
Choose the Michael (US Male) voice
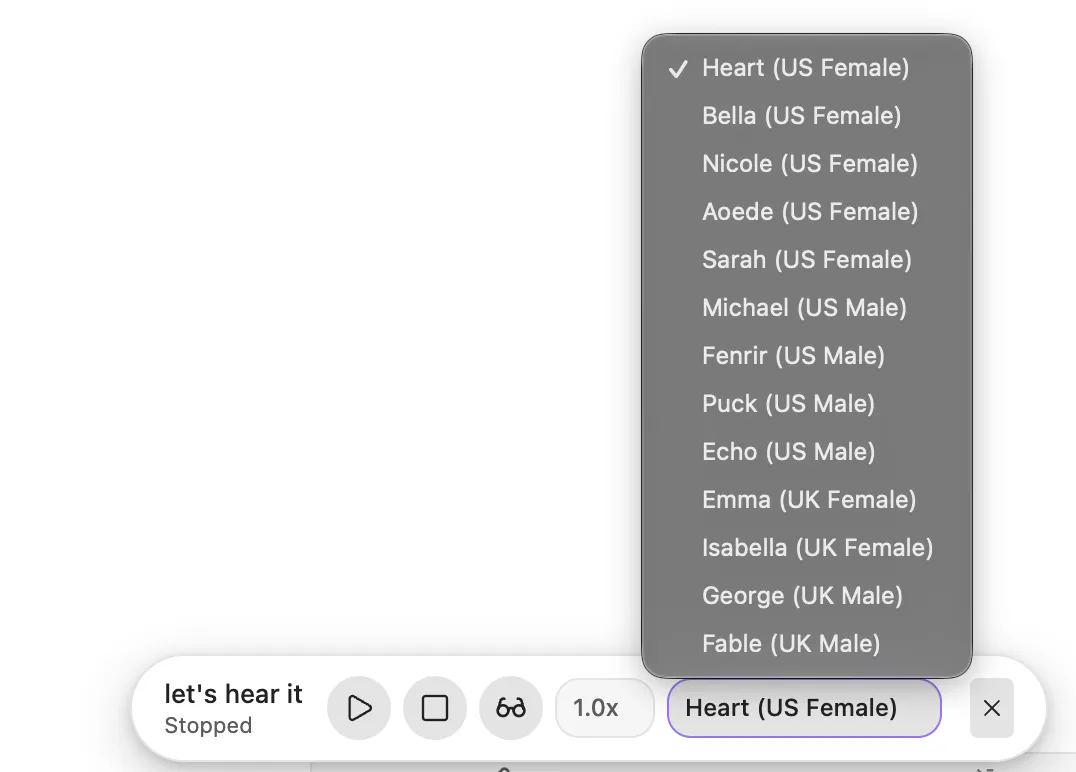[807, 308]
